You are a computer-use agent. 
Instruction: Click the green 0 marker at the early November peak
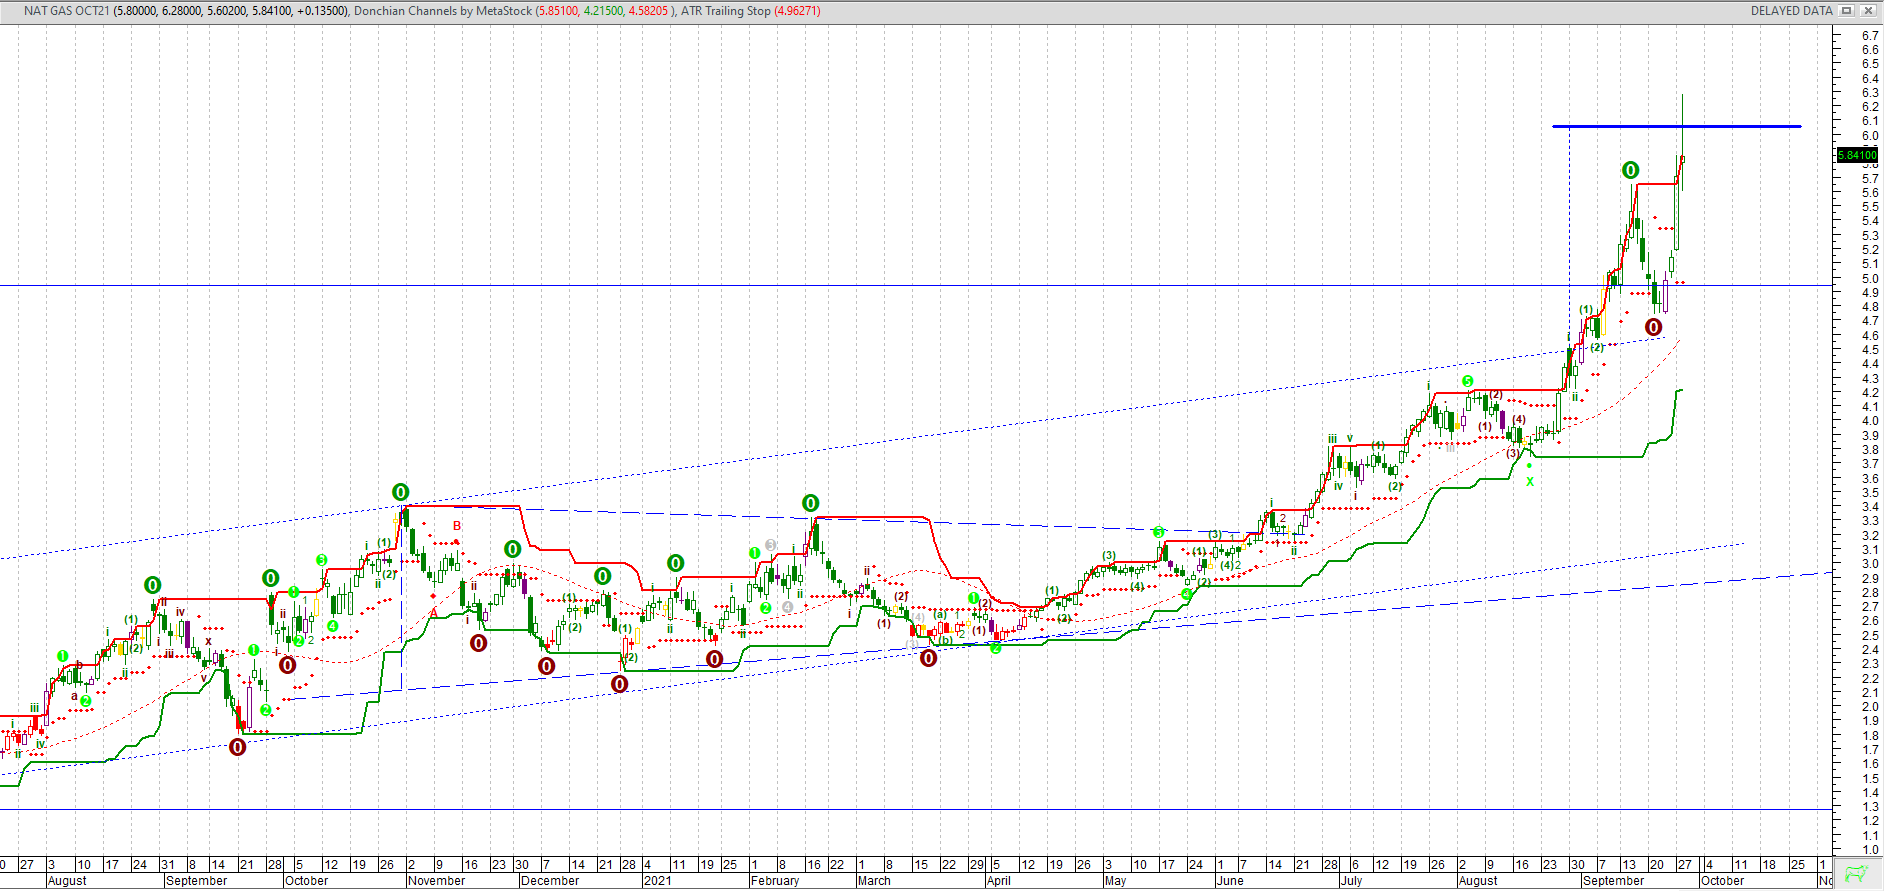point(400,492)
